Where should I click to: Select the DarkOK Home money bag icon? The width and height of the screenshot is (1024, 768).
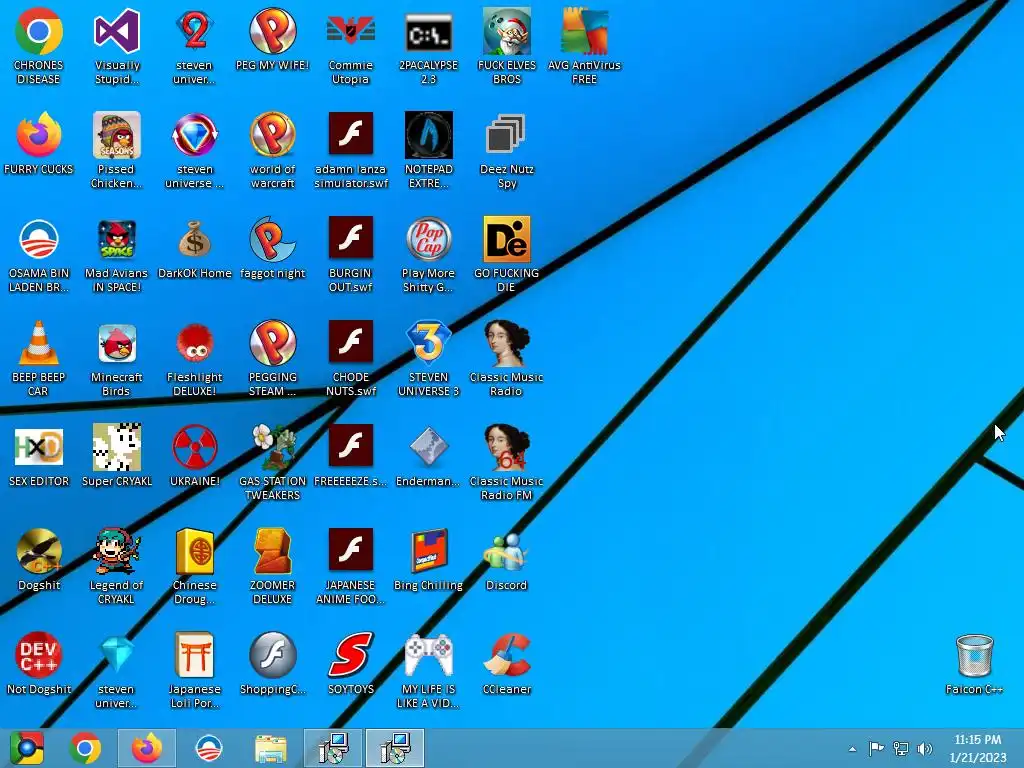pos(195,239)
